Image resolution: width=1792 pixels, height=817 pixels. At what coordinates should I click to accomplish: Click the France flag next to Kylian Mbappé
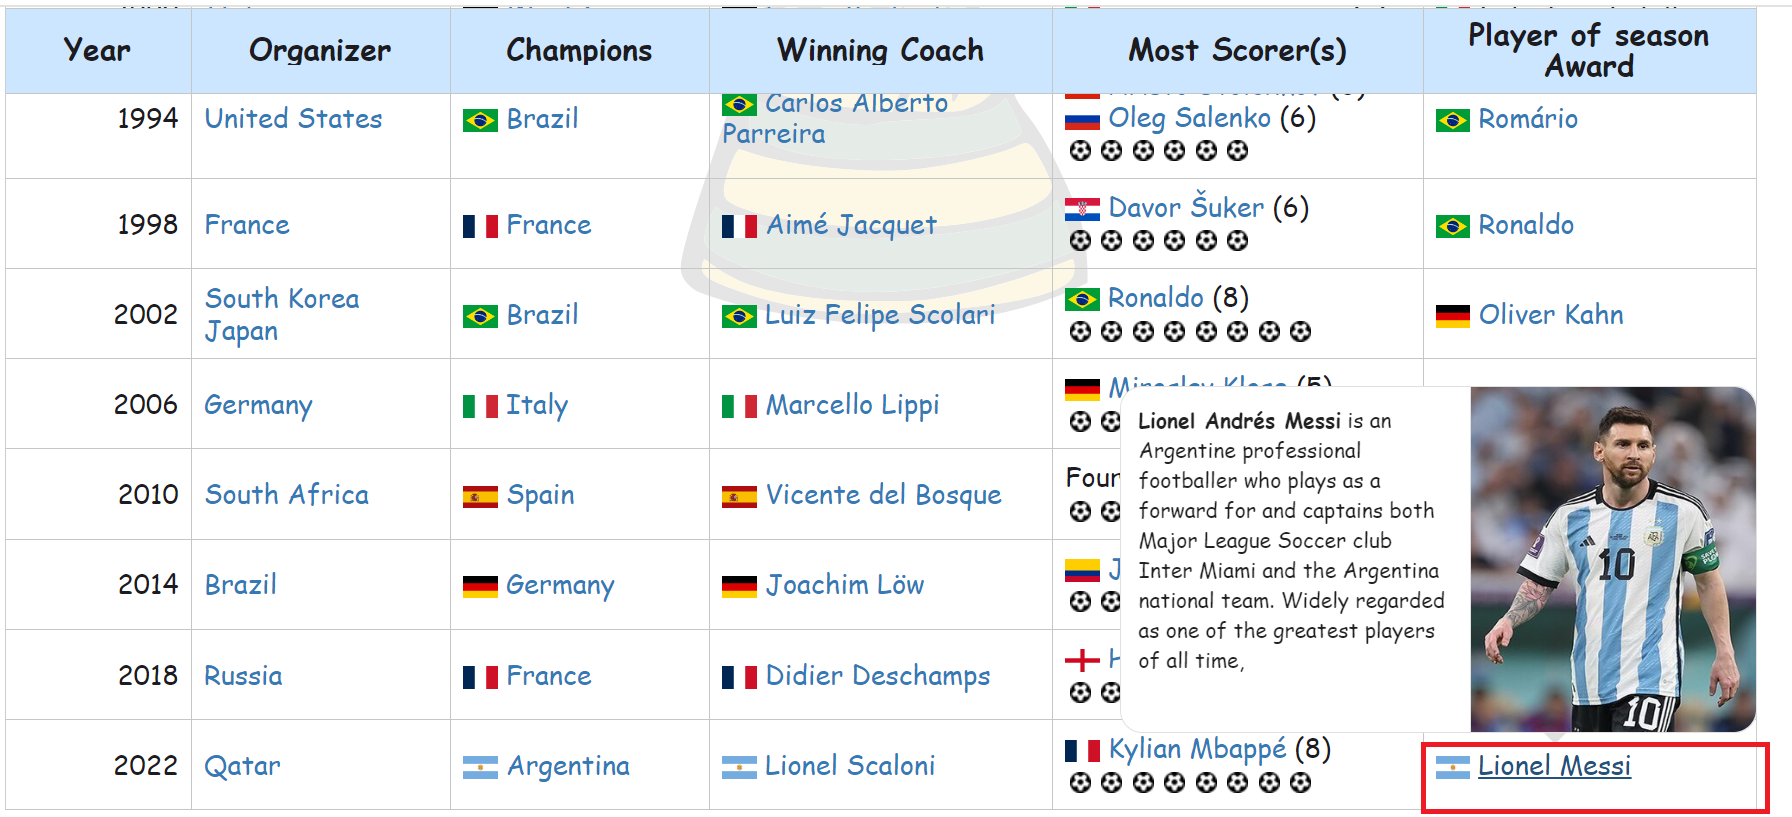point(1082,750)
